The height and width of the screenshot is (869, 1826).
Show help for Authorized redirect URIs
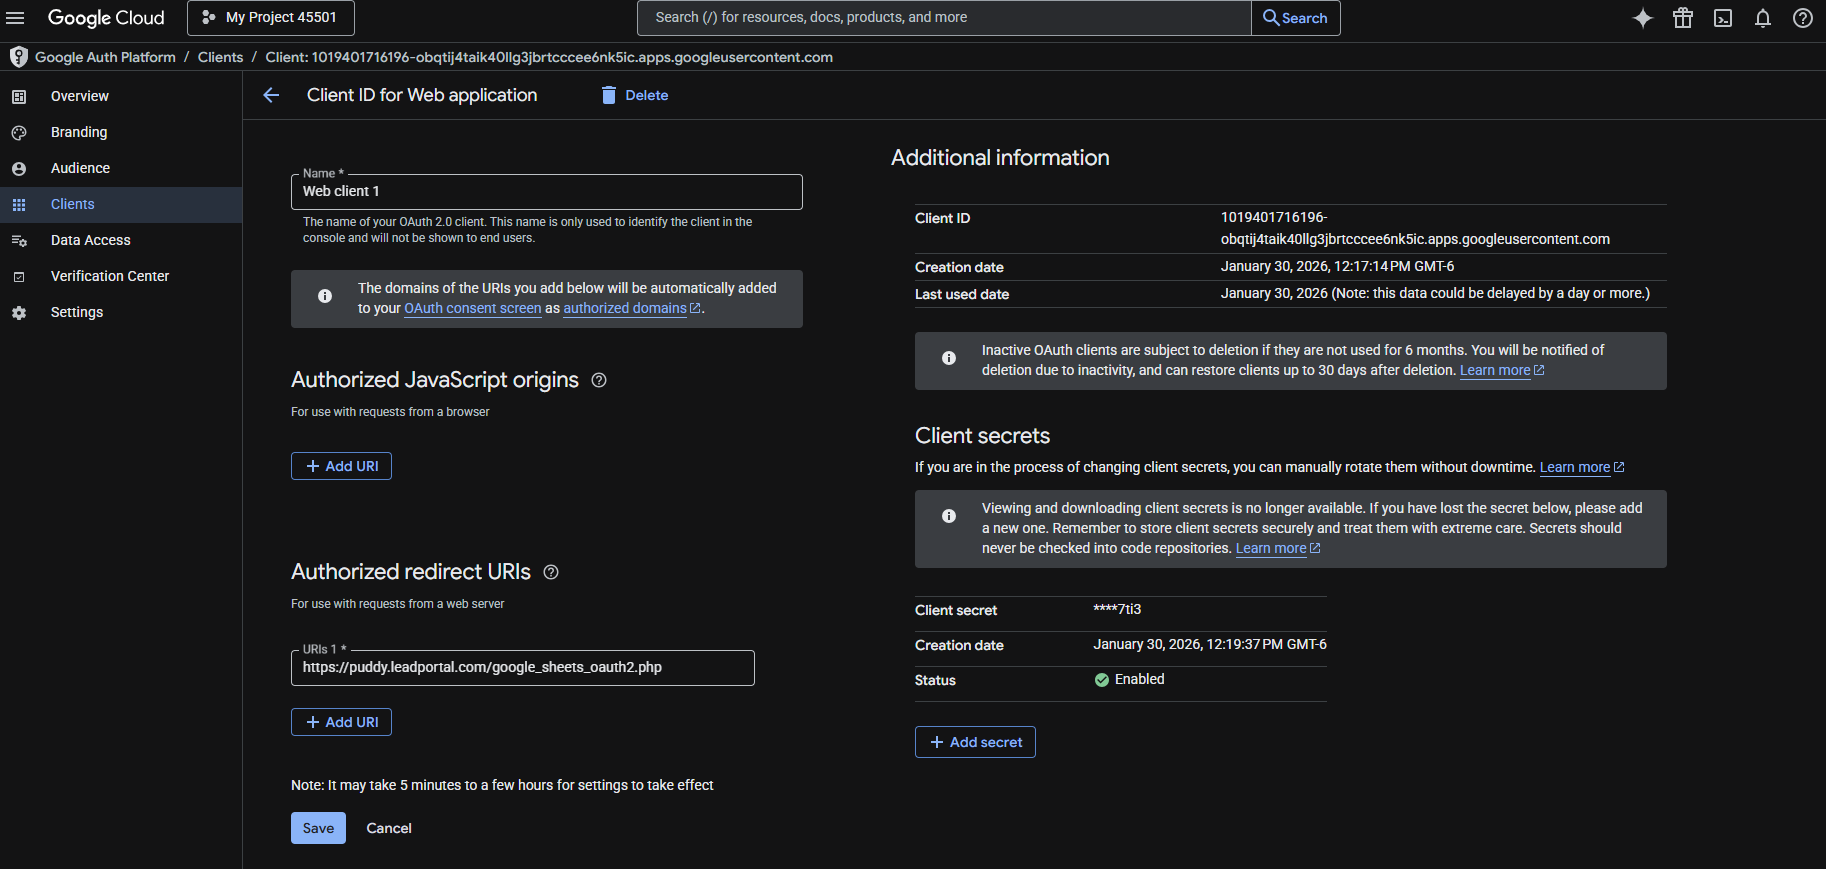(551, 572)
